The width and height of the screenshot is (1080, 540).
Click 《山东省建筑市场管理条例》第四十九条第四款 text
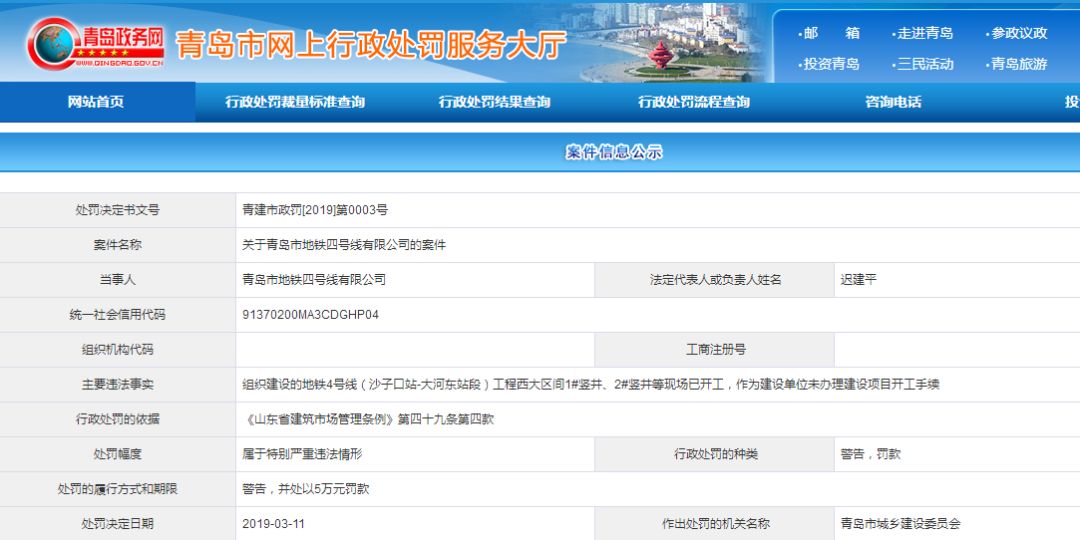click(x=368, y=419)
